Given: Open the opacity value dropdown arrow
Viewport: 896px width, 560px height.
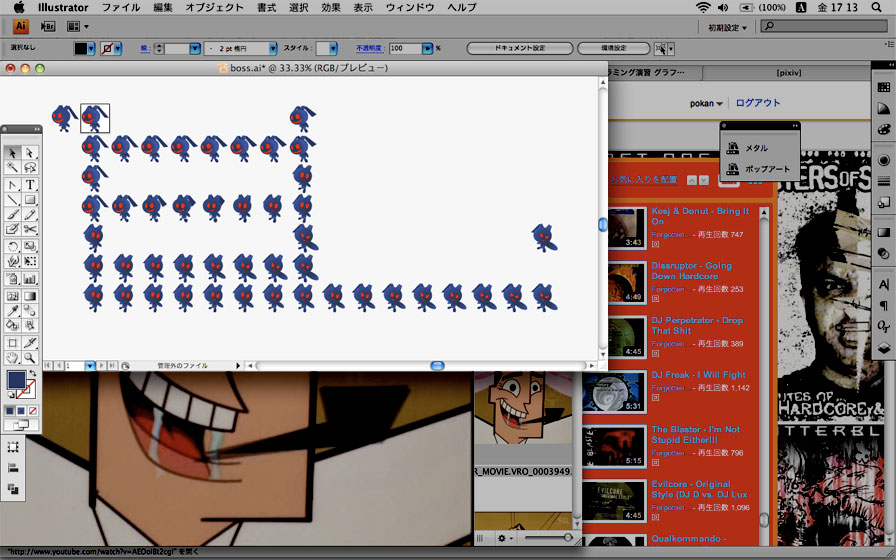Looking at the screenshot, I should click(427, 49).
